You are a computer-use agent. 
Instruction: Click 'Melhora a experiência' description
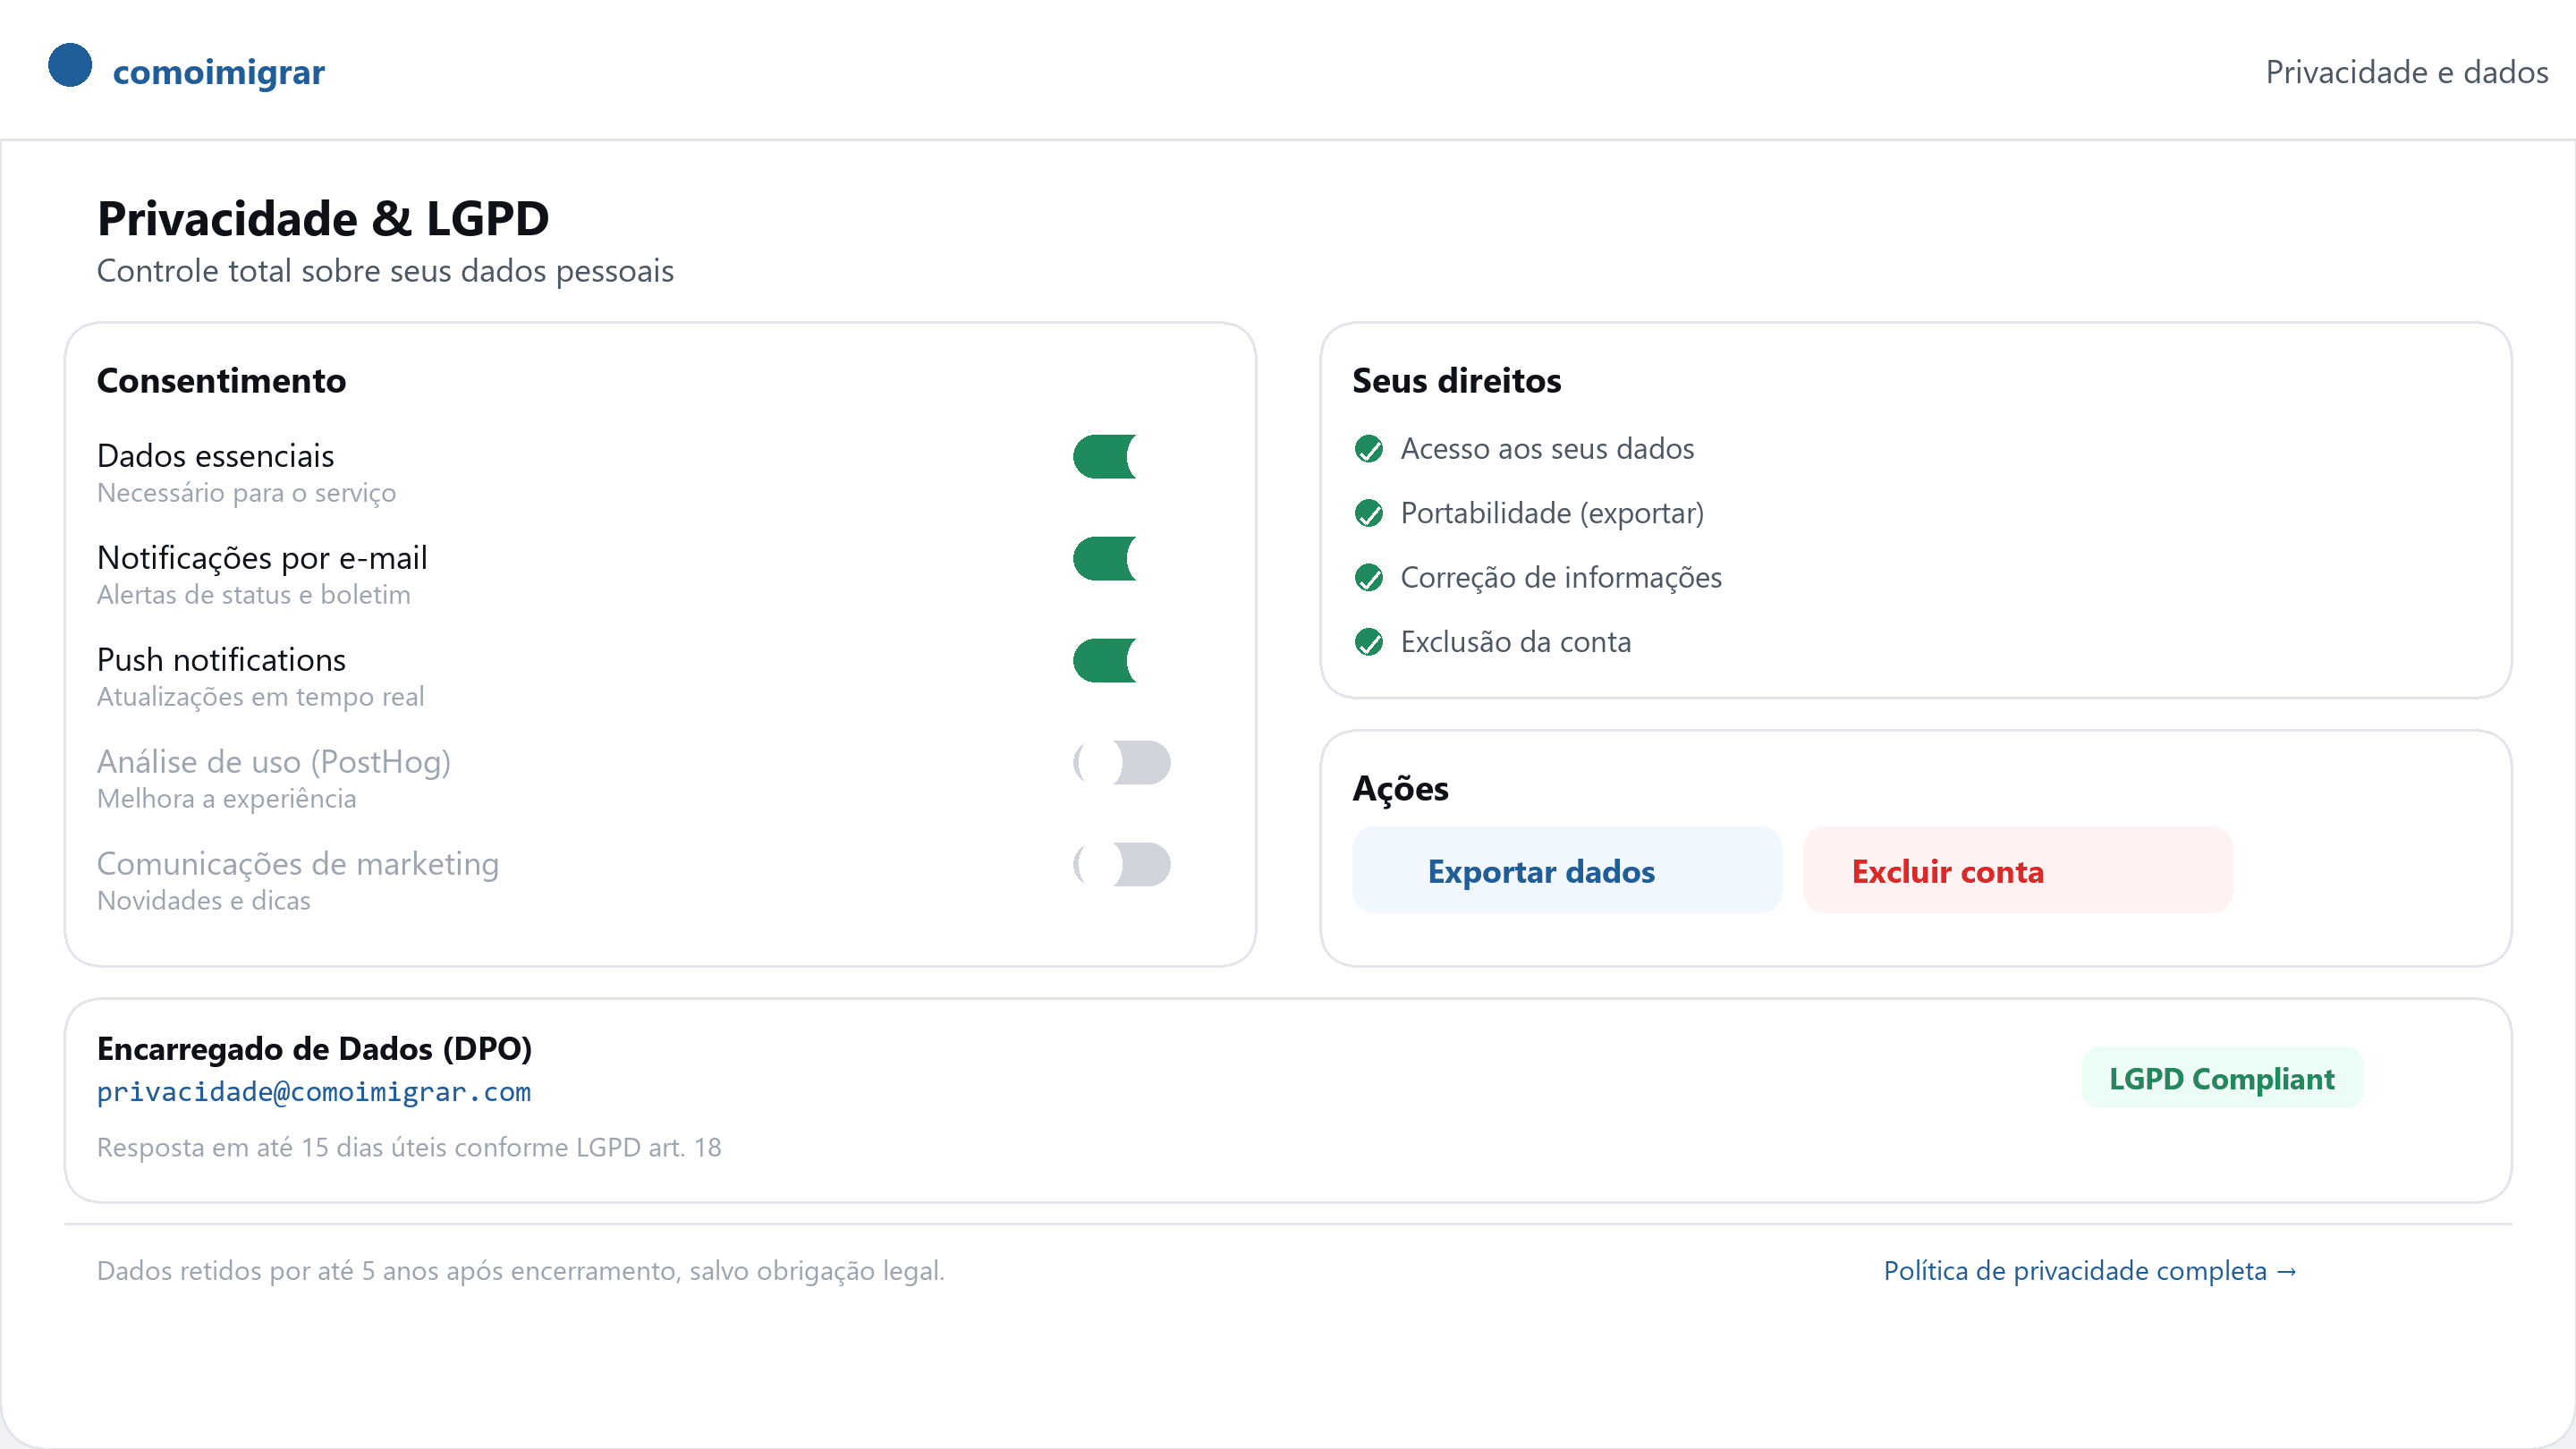coord(226,799)
